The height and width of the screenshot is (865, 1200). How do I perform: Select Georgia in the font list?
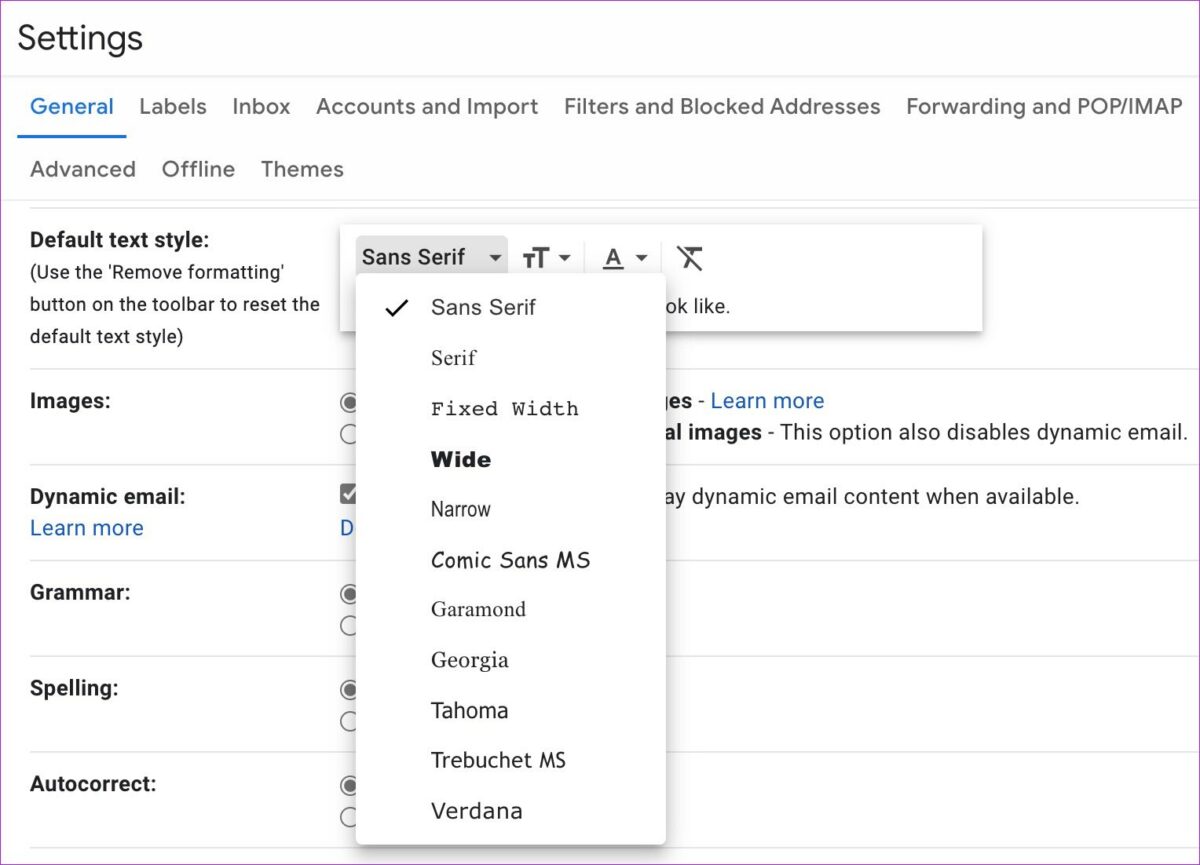[469, 660]
